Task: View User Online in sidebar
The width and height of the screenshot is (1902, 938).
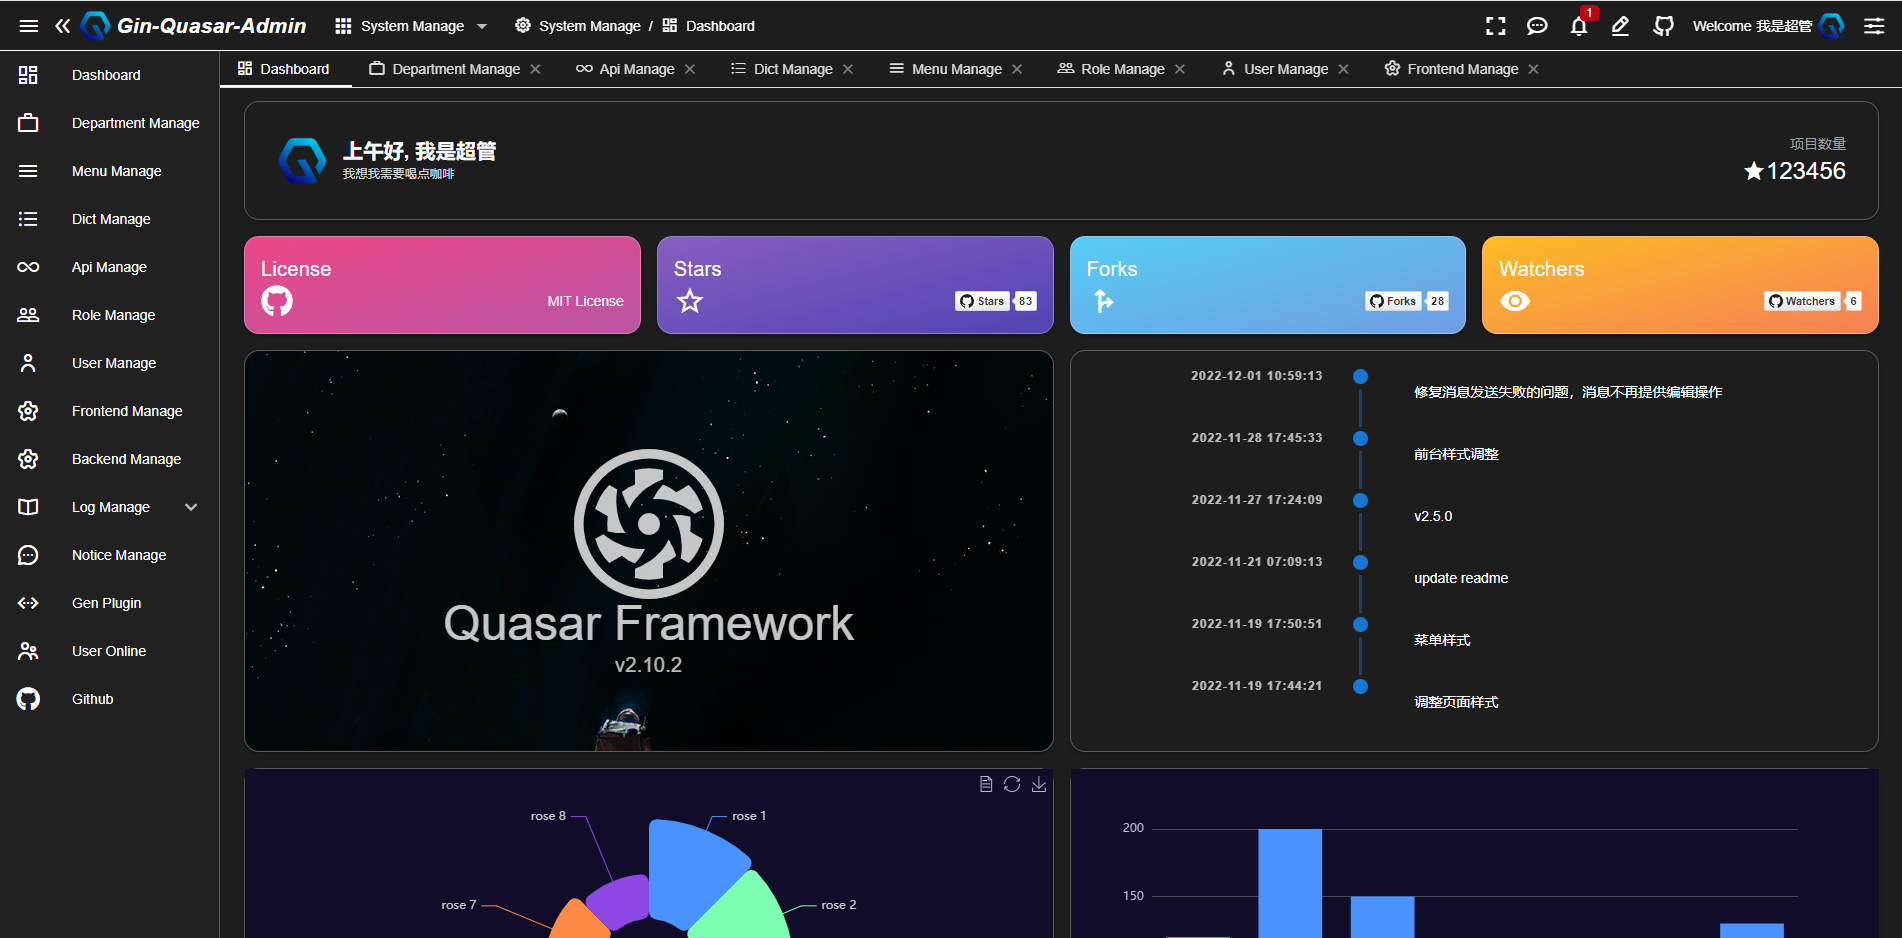Action: click(x=110, y=651)
